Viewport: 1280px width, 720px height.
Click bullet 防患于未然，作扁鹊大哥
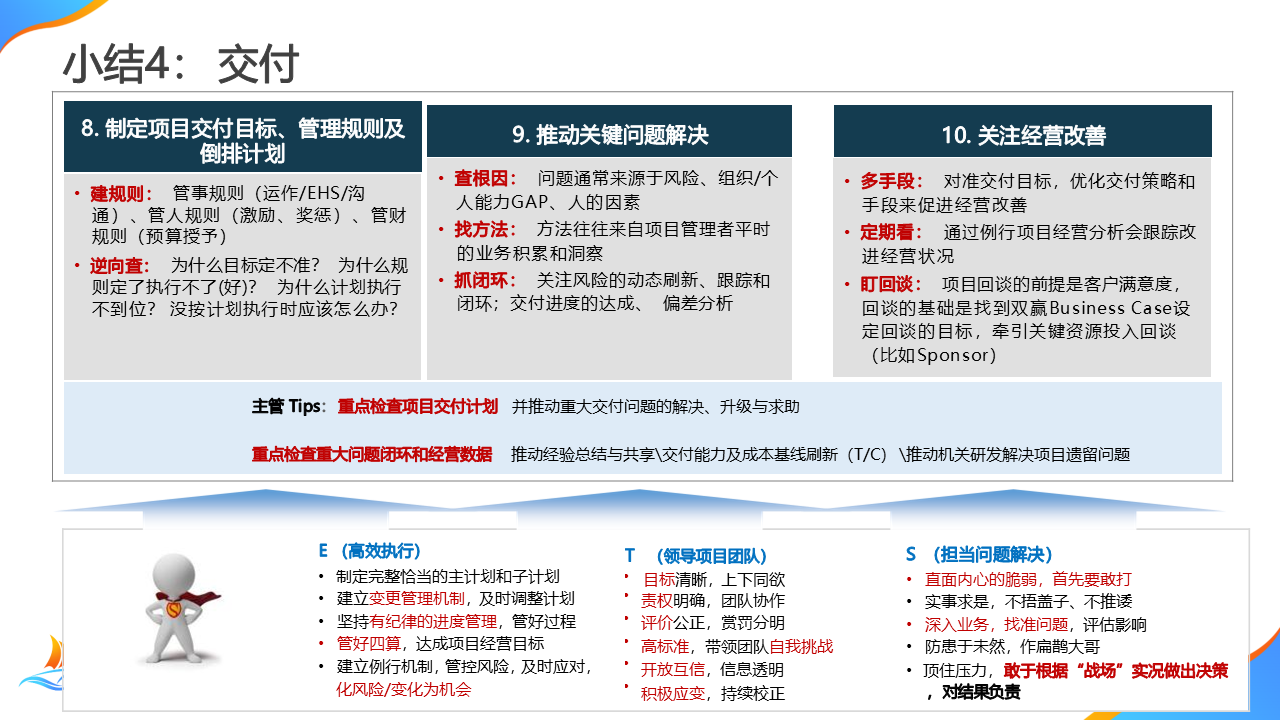[x=1012, y=647]
